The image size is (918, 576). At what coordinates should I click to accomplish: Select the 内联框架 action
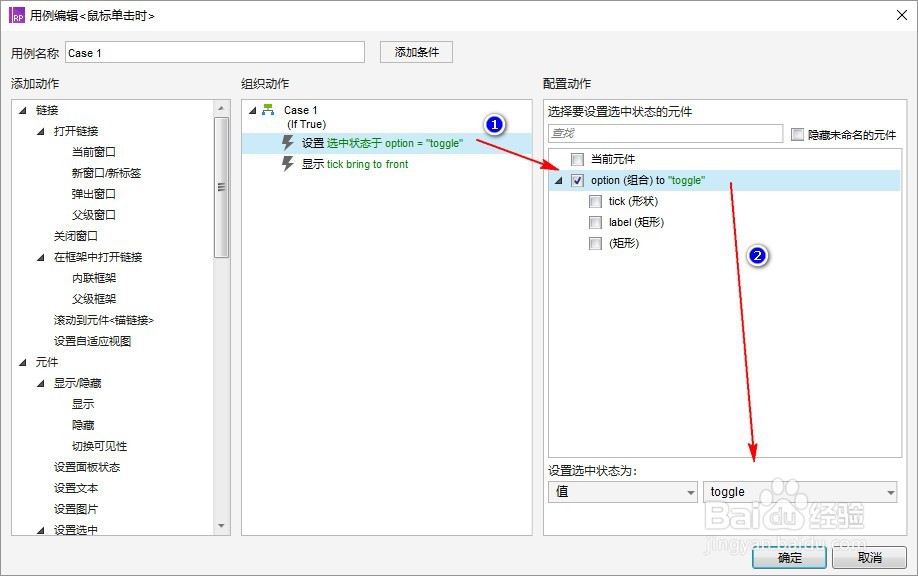click(94, 278)
